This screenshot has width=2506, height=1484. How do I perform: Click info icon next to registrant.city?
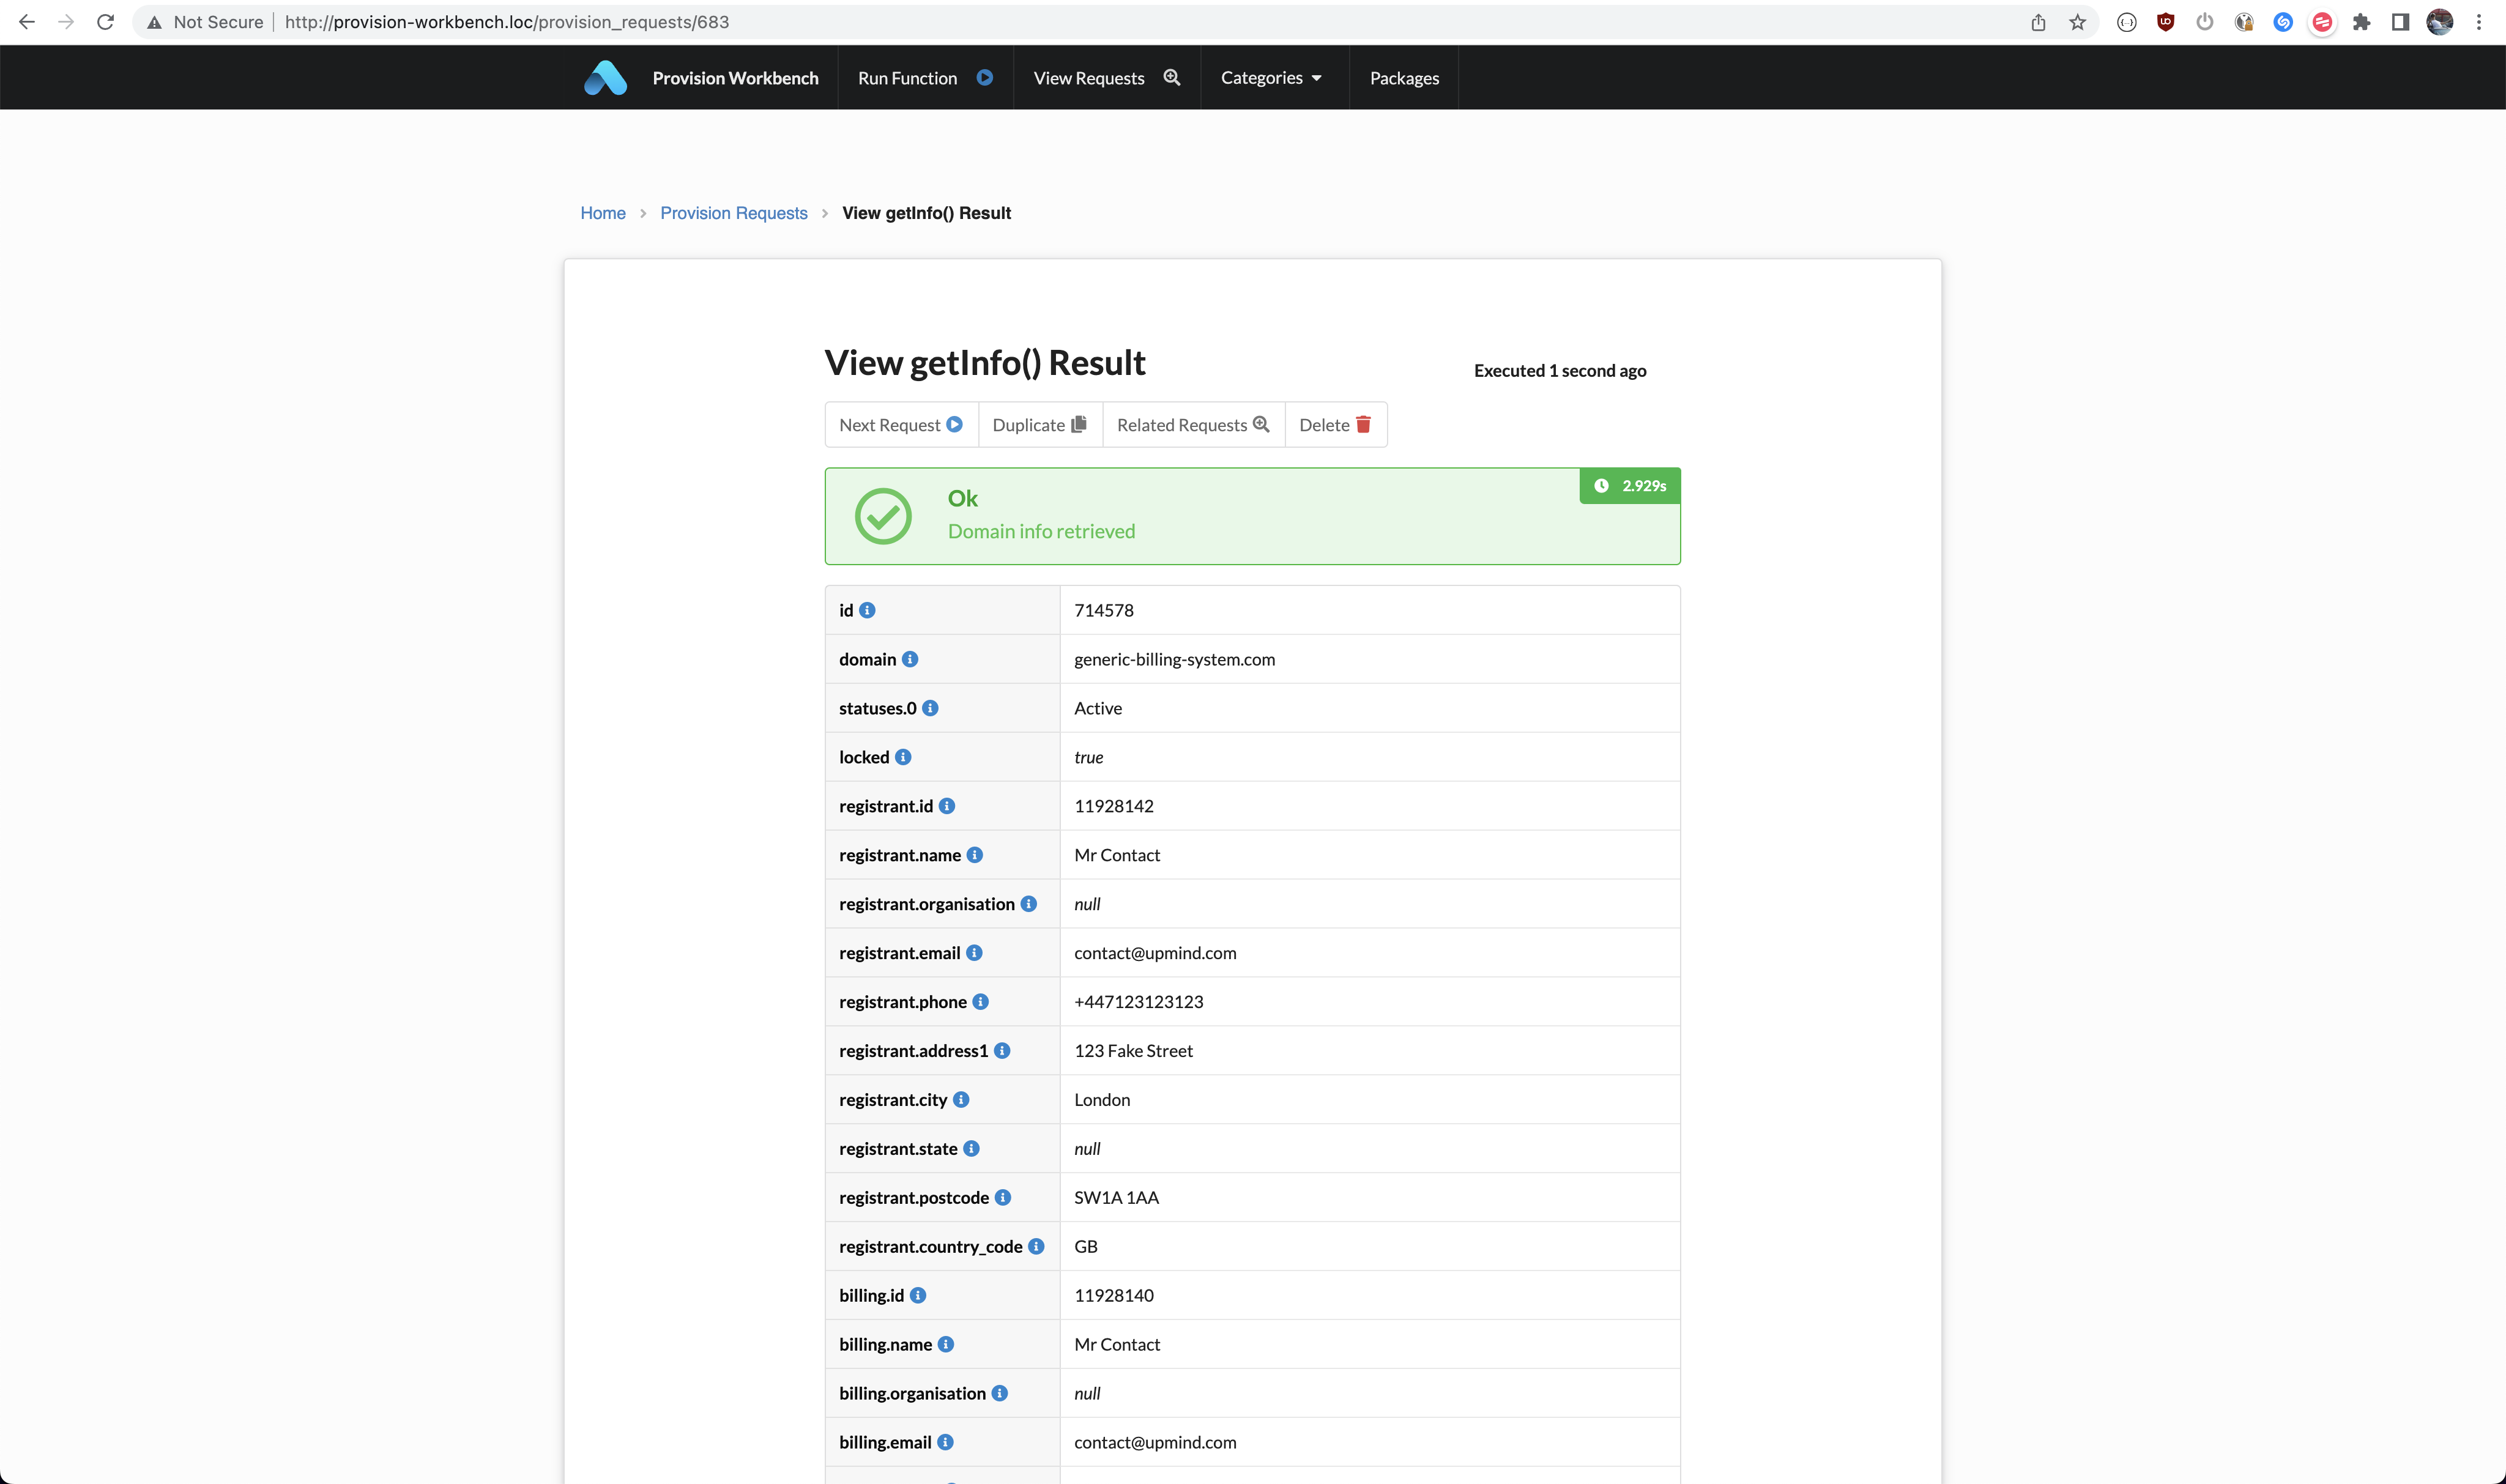(x=961, y=1100)
